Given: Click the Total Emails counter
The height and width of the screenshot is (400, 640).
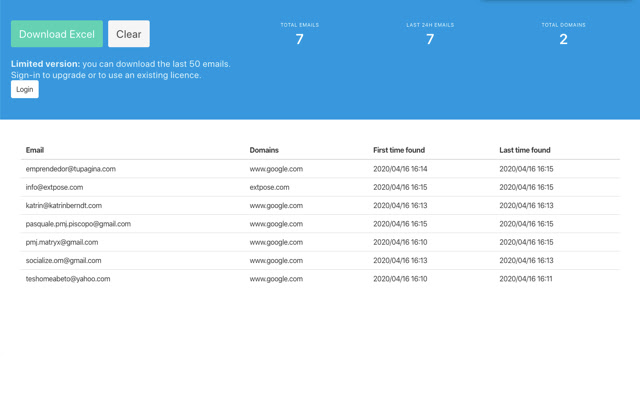Looking at the screenshot, I should (300, 35).
